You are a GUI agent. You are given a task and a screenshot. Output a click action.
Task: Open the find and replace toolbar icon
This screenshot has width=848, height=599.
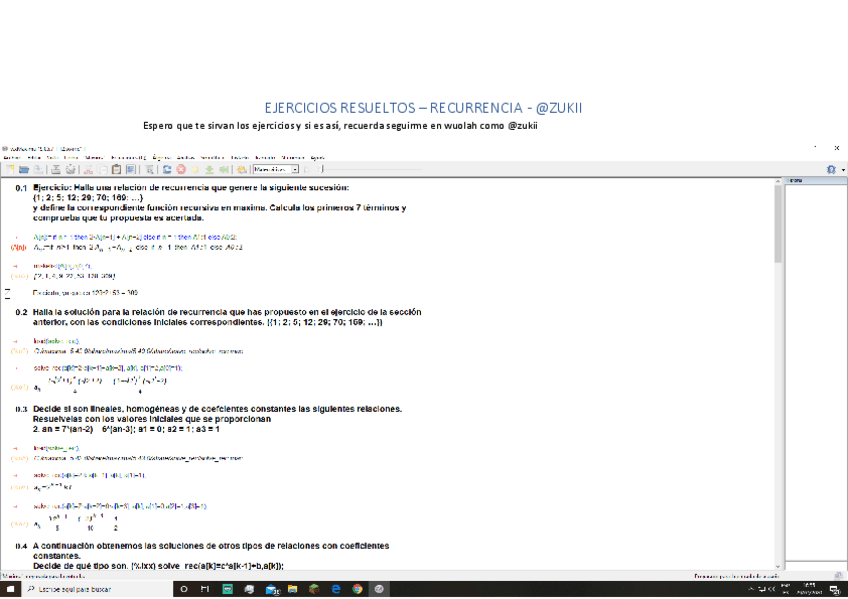(x=149, y=169)
